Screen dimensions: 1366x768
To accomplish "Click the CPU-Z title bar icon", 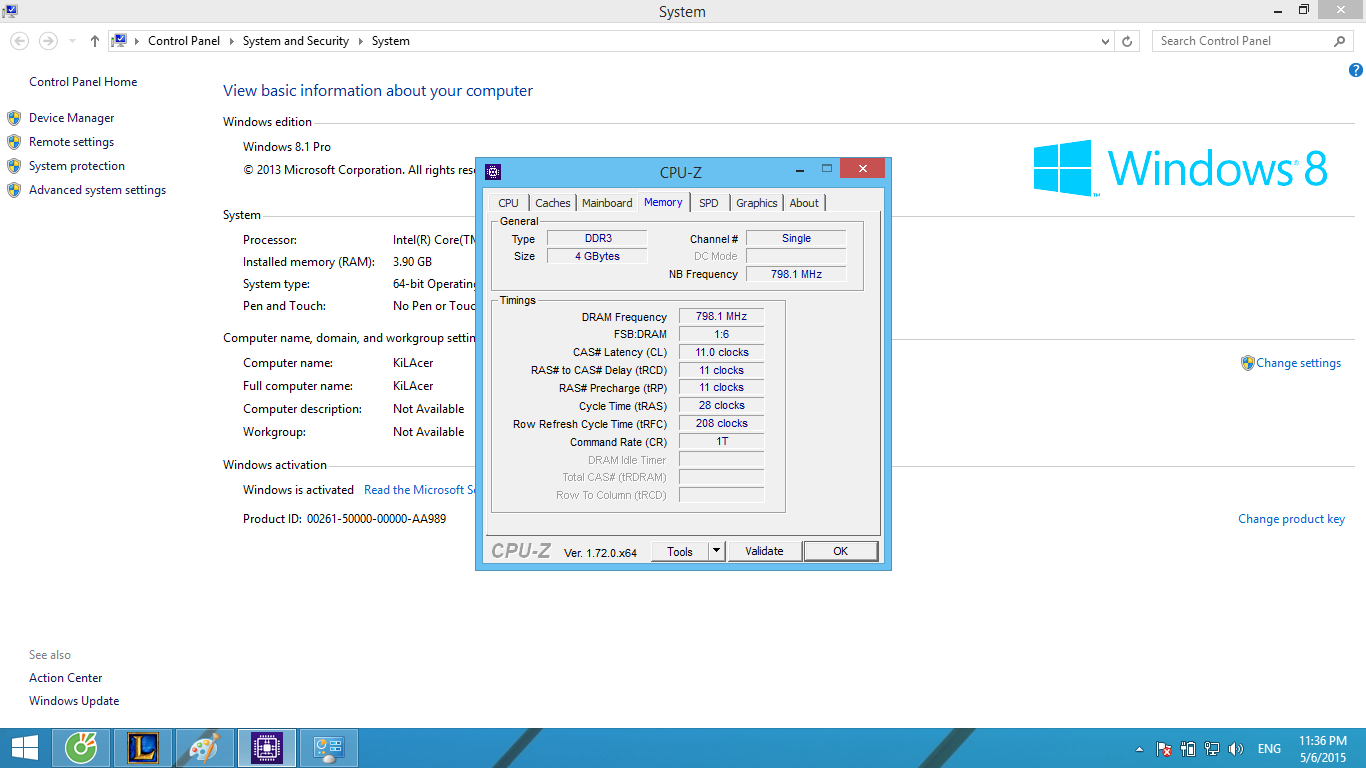I will (x=492, y=172).
